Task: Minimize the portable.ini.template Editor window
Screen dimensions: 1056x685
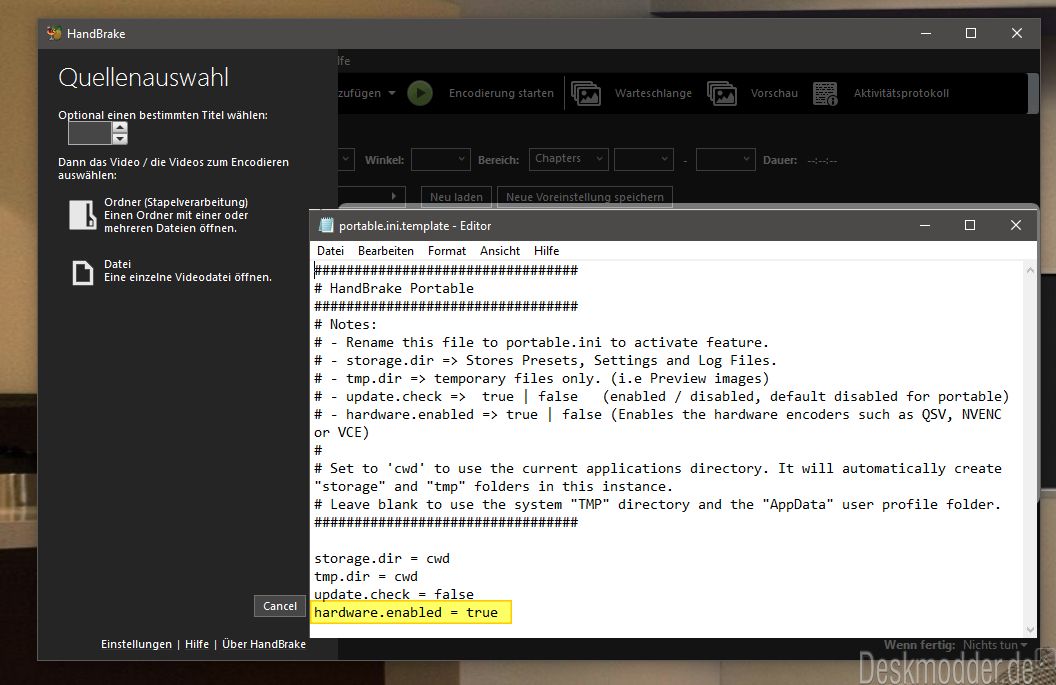Action: (925, 225)
